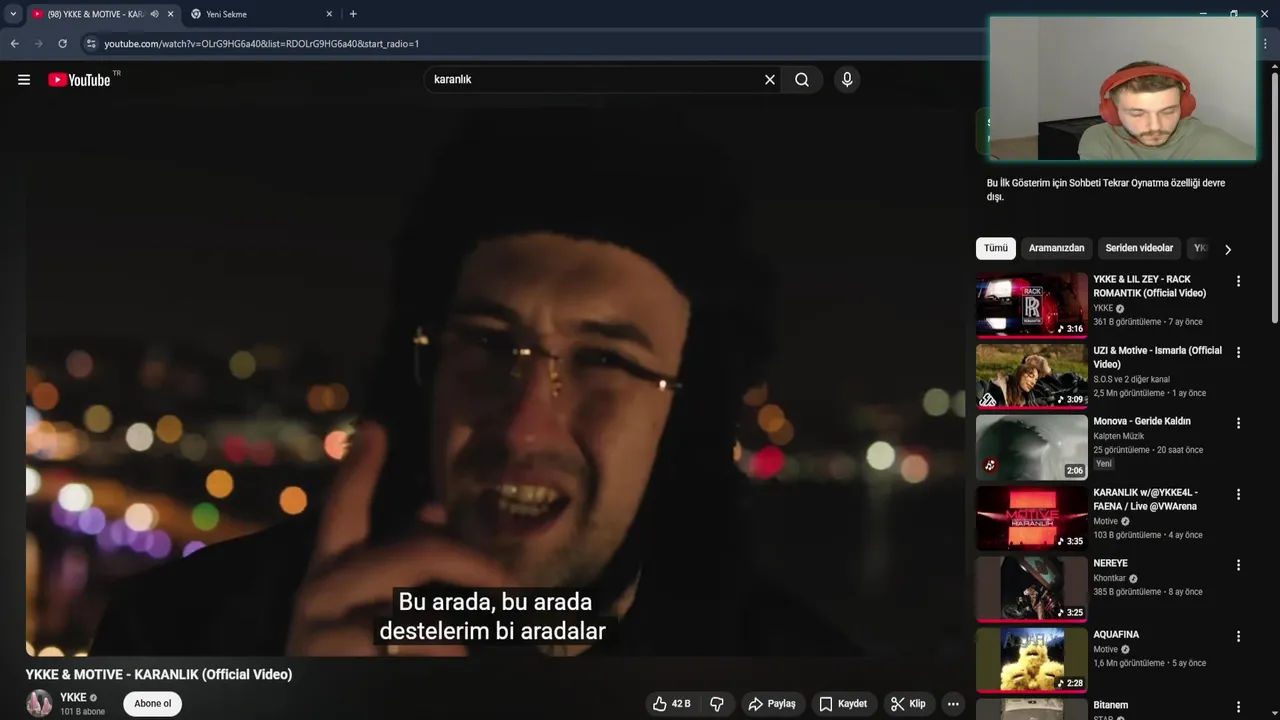Close the YKKE & MOTIVE tab
Screen dimensions: 1280x720
[x=170, y=14]
